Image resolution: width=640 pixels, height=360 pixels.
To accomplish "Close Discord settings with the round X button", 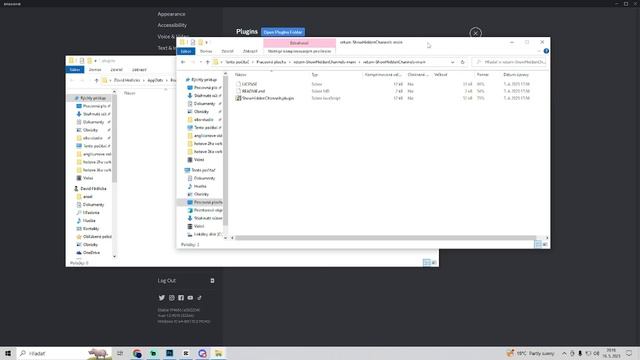I will (476, 33).
